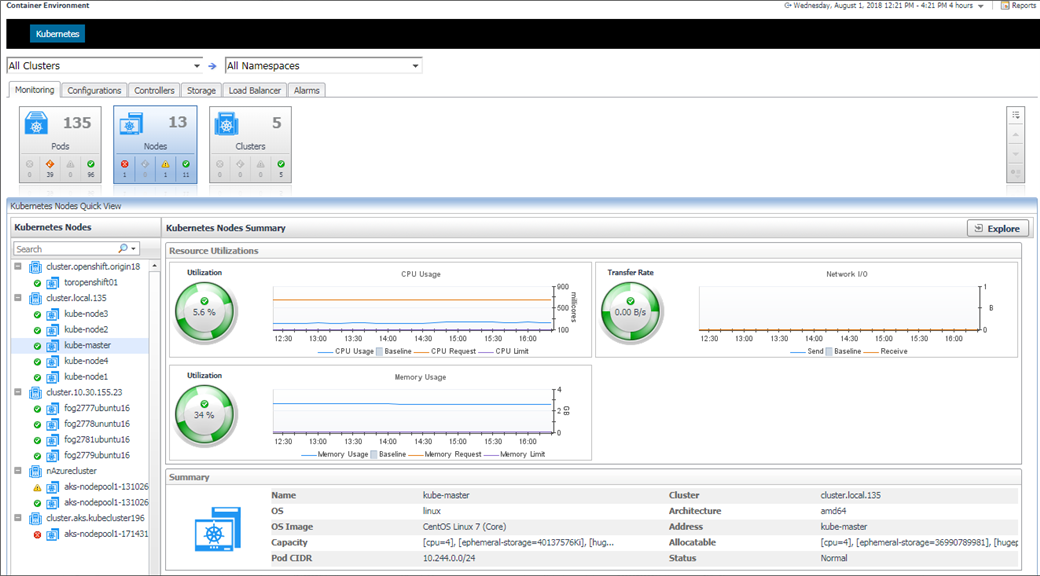Viewport: 1040px width, 576px height.
Task: Collapse the cluster.10.30.155.23 tree node
Action: click(18, 392)
